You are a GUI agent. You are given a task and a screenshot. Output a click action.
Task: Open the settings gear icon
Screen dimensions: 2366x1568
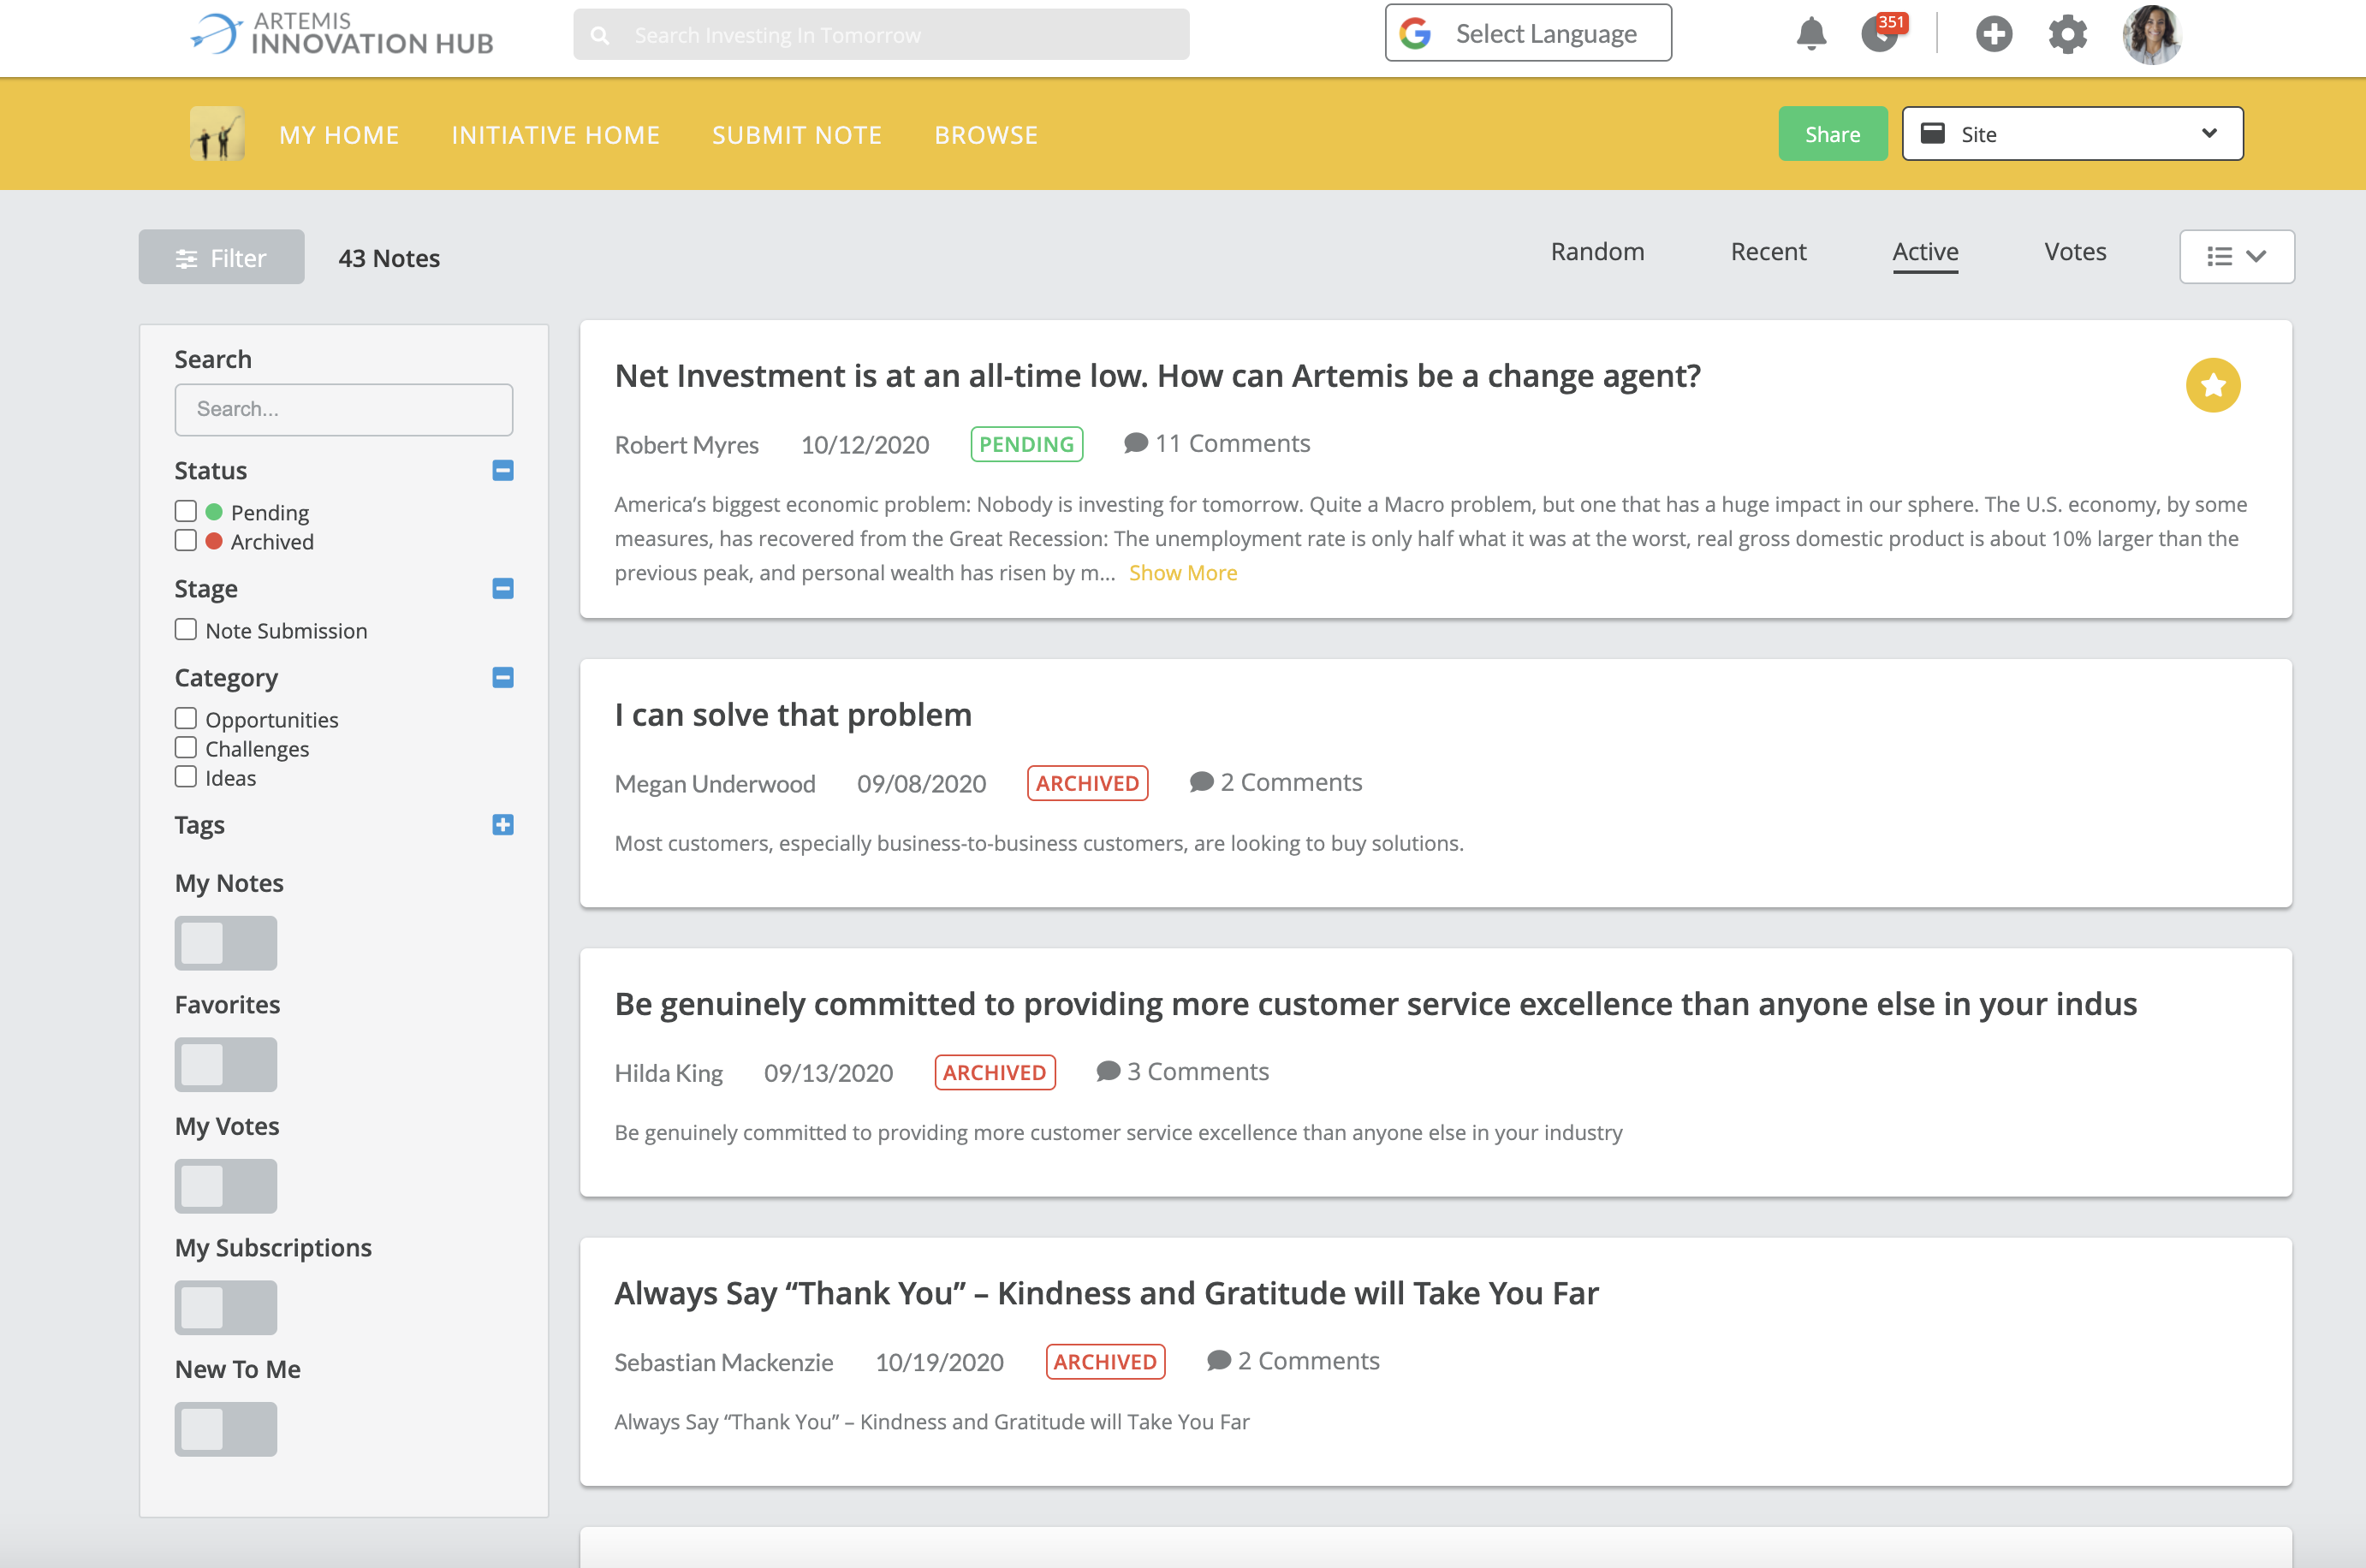point(2067,34)
